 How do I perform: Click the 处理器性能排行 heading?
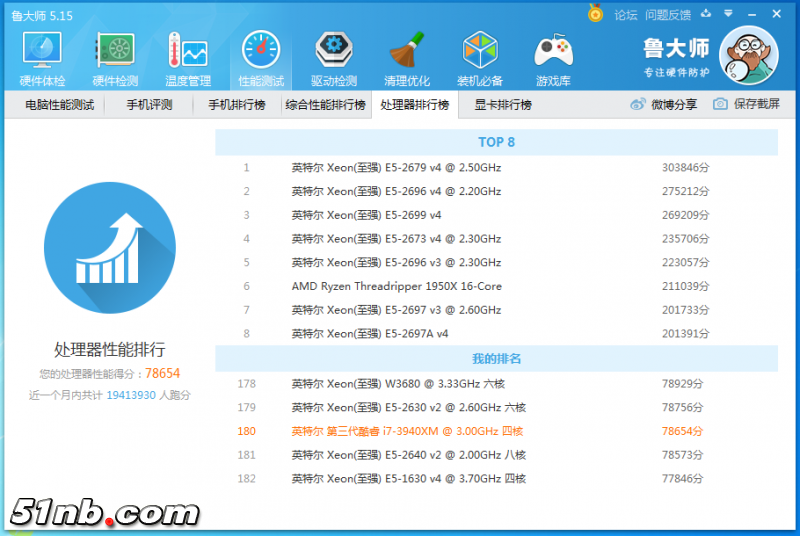click(110, 350)
